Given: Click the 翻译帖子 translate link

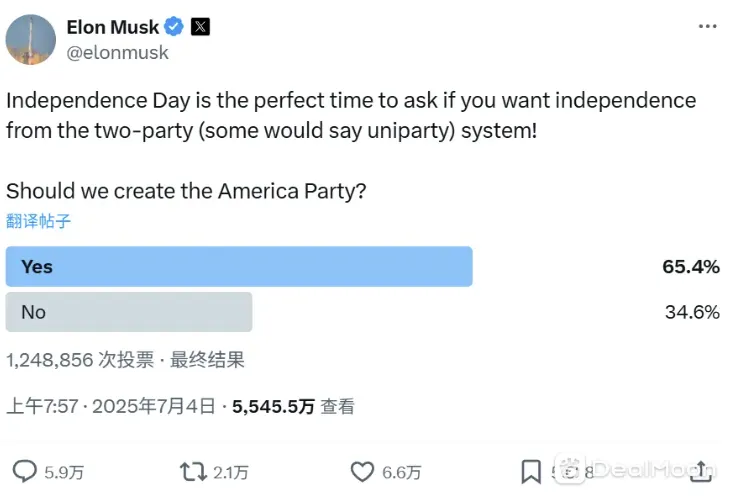Looking at the screenshot, I should click(38, 221).
